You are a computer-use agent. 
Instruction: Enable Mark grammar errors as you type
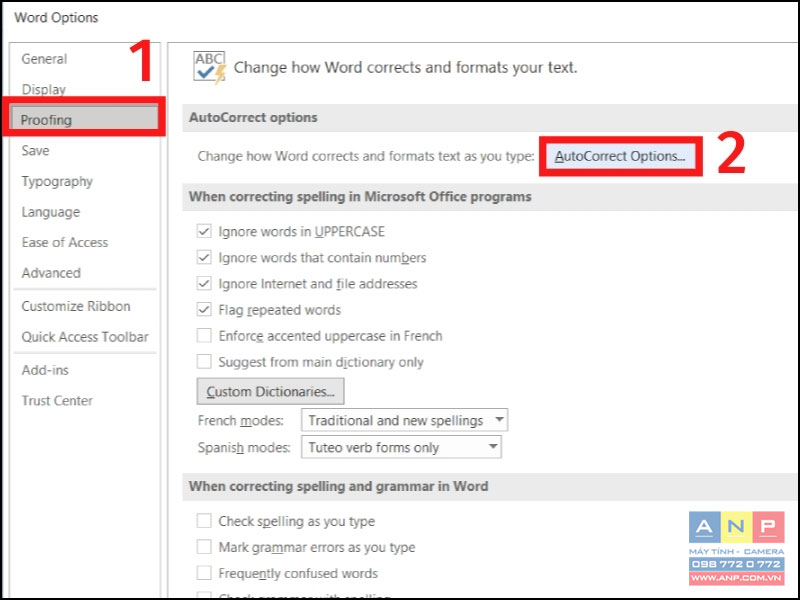pyautogui.click(x=204, y=546)
